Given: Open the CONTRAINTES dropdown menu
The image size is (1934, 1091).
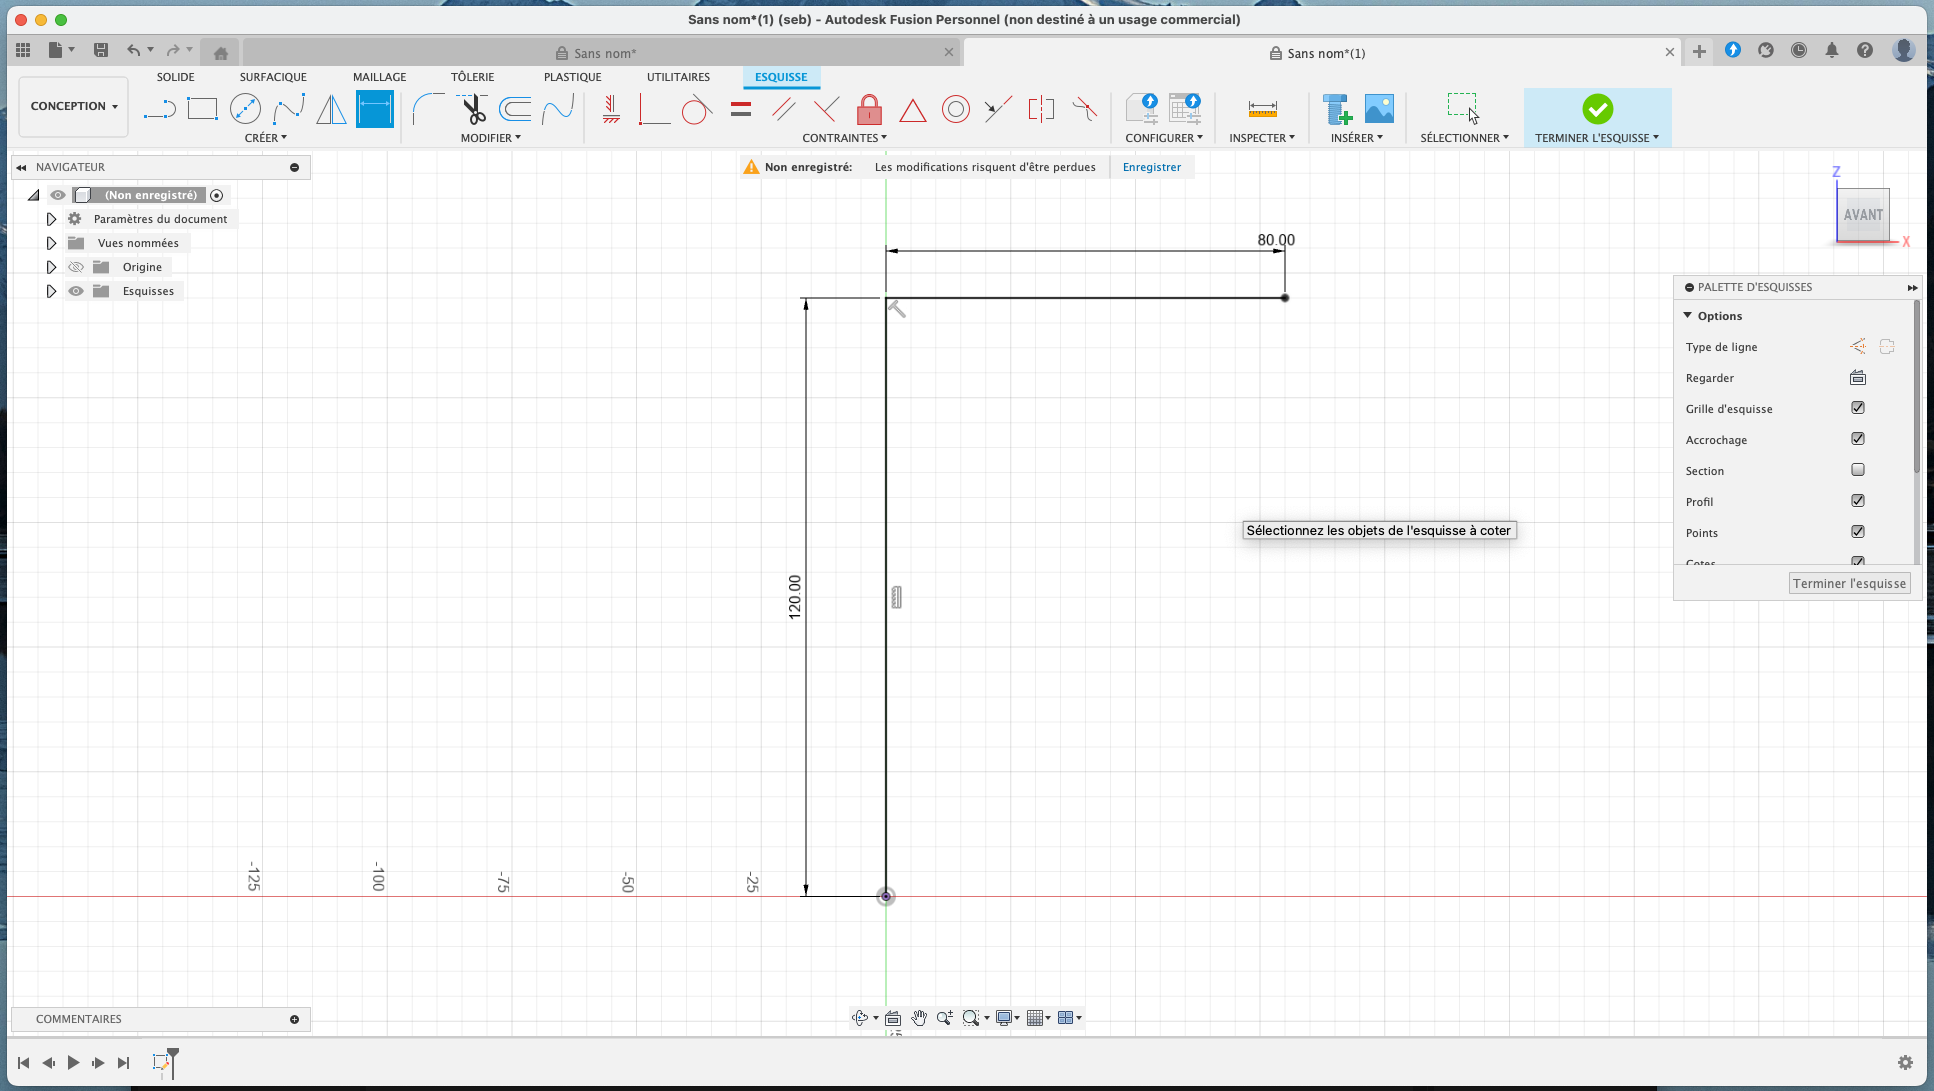Looking at the screenshot, I should point(844,138).
